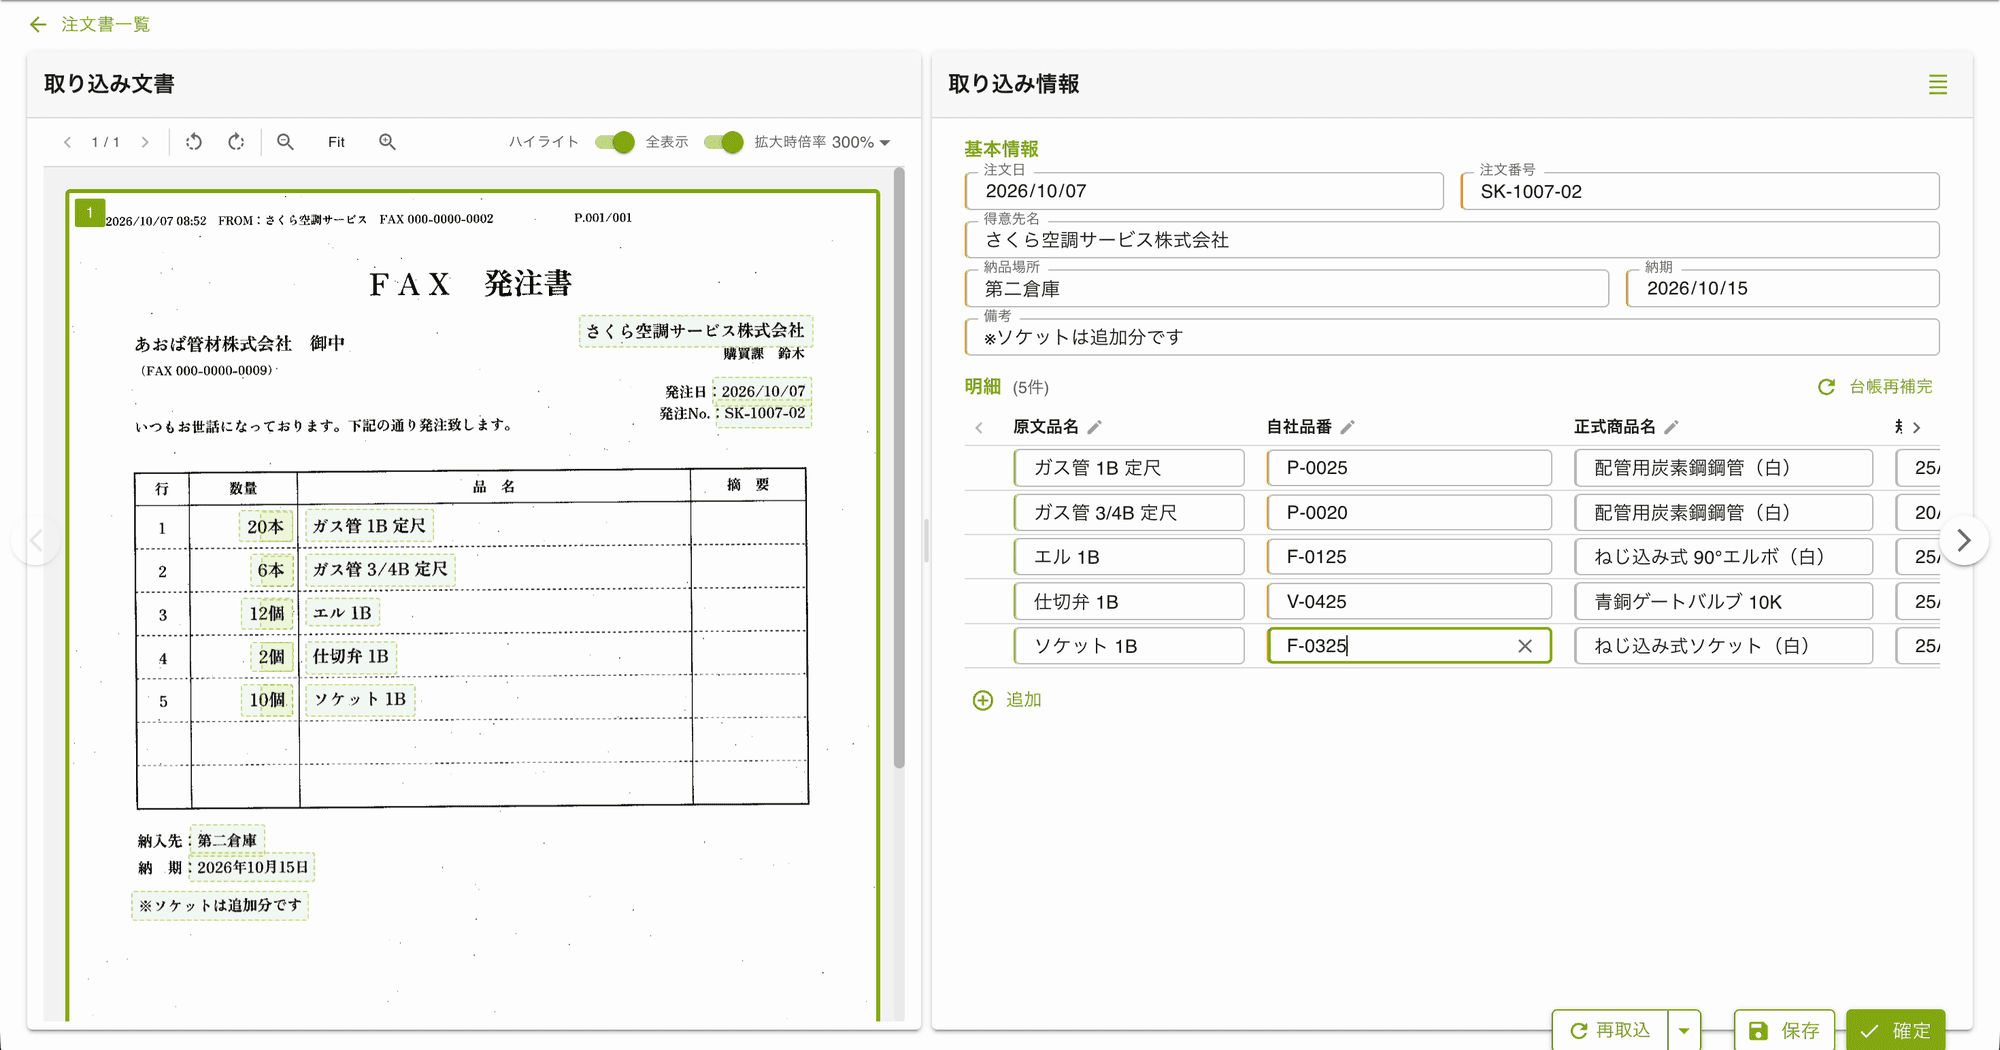The width and height of the screenshot is (2000, 1050).
Task: Clear the F-0325 field with X icon
Action: pos(1525,646)
